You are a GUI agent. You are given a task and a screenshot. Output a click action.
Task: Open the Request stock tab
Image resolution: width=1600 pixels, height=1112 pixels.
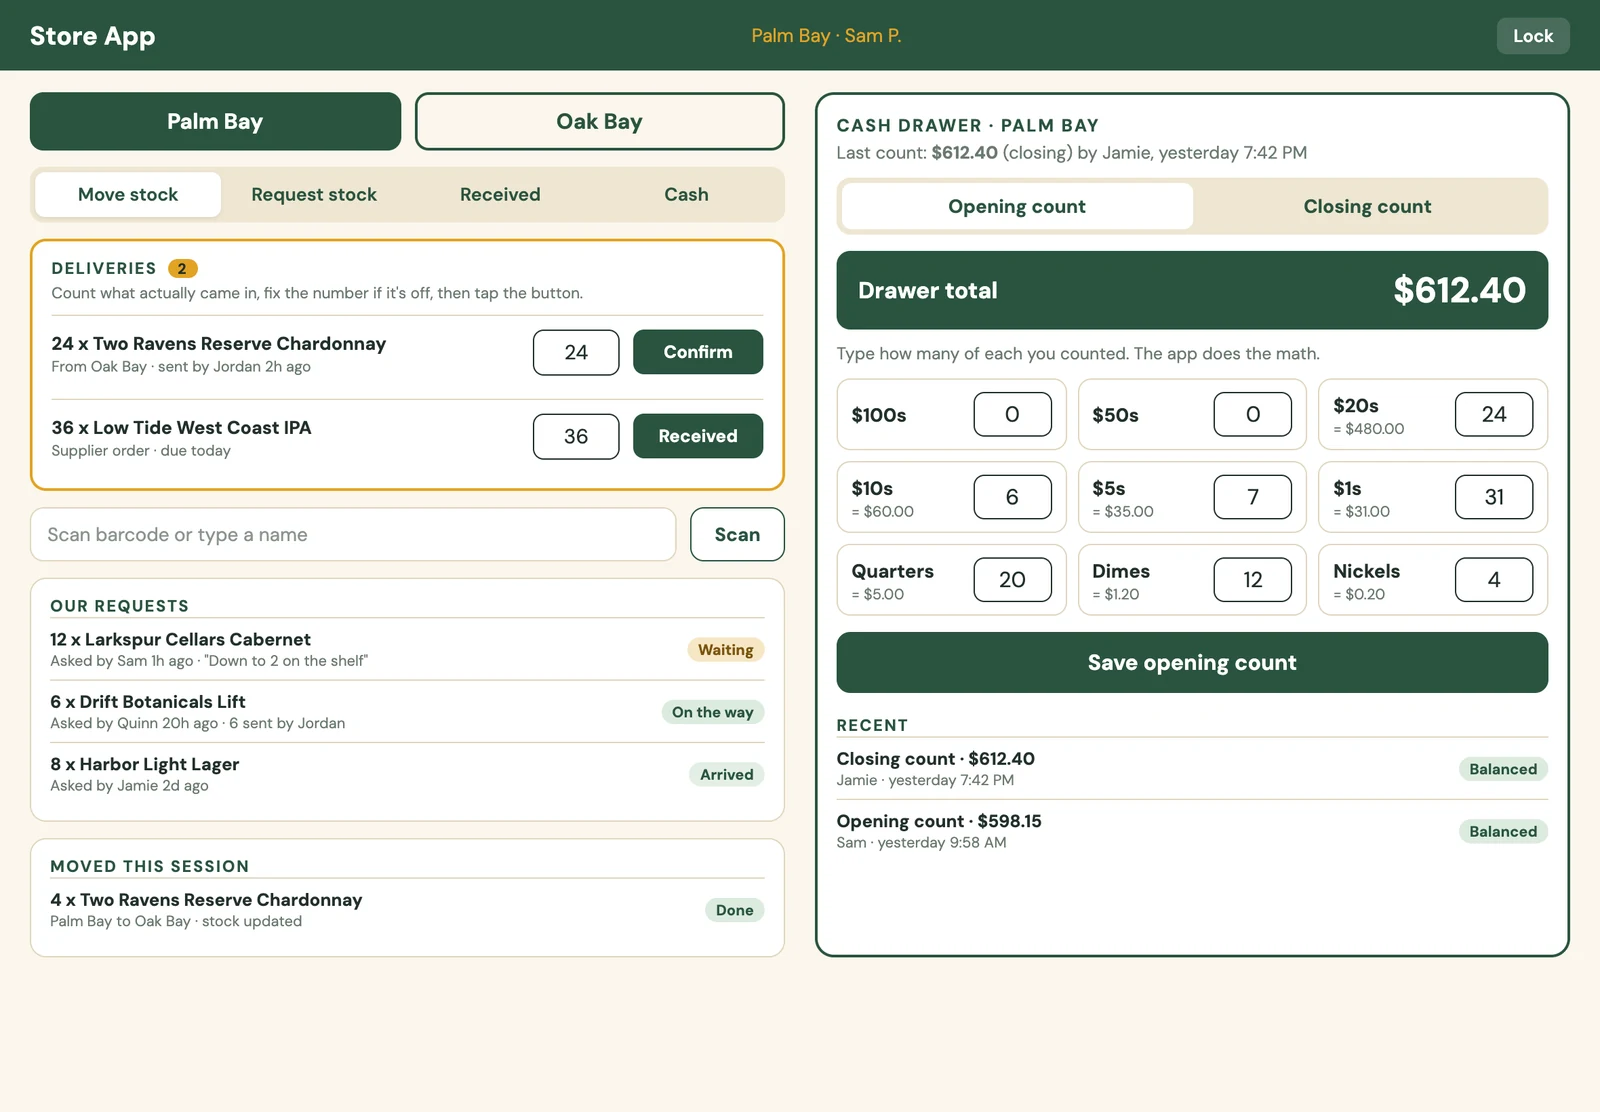pos(314,195)
